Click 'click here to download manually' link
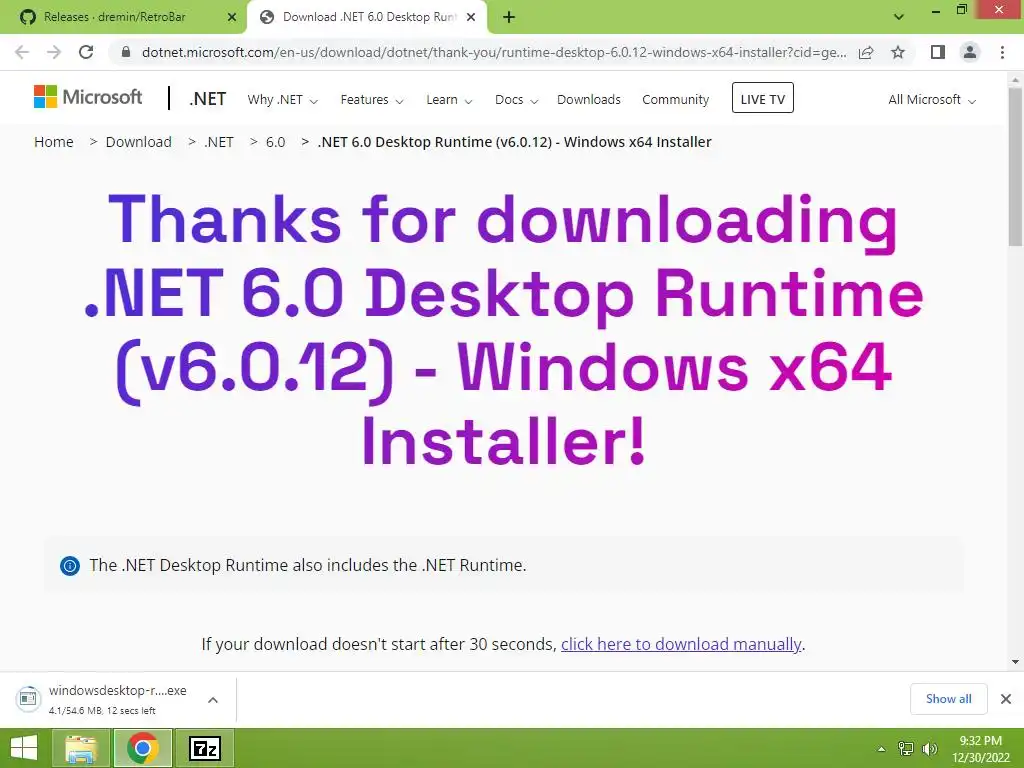The height and width of the screenshot is (768, 1024). click(x=680, y=644)
